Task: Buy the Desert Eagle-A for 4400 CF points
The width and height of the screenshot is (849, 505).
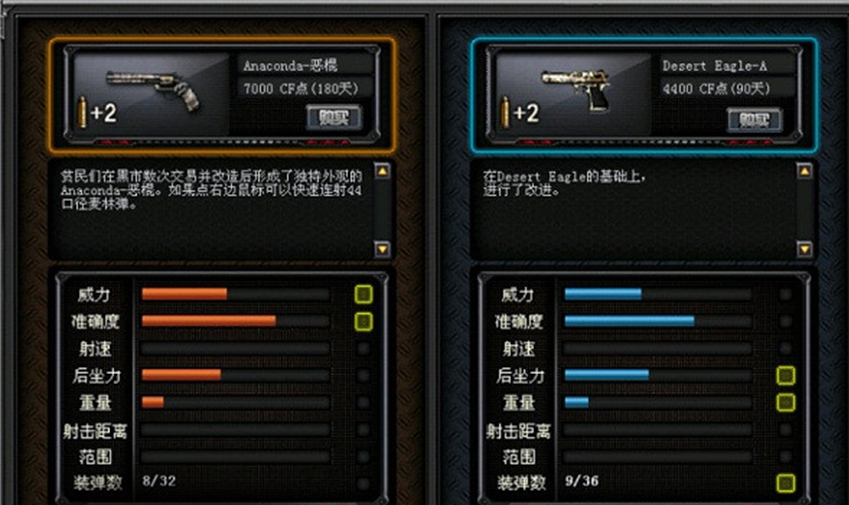Action: pos(754,120)
